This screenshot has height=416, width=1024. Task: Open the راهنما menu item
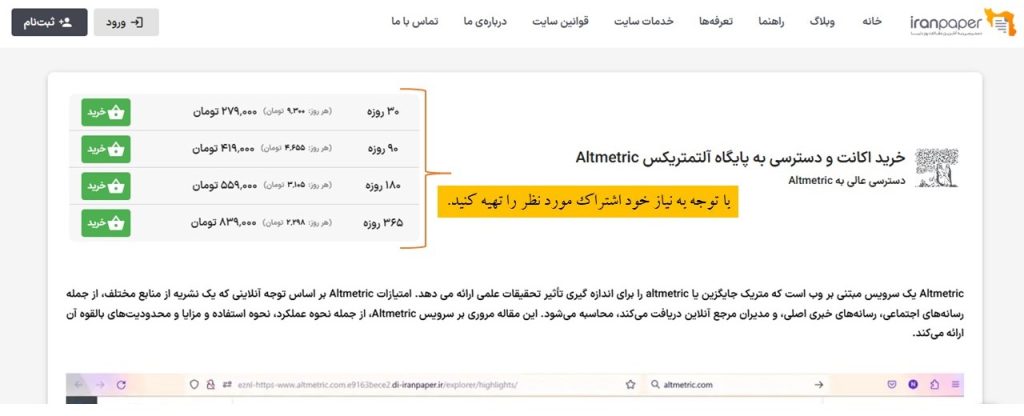point(771,22)
